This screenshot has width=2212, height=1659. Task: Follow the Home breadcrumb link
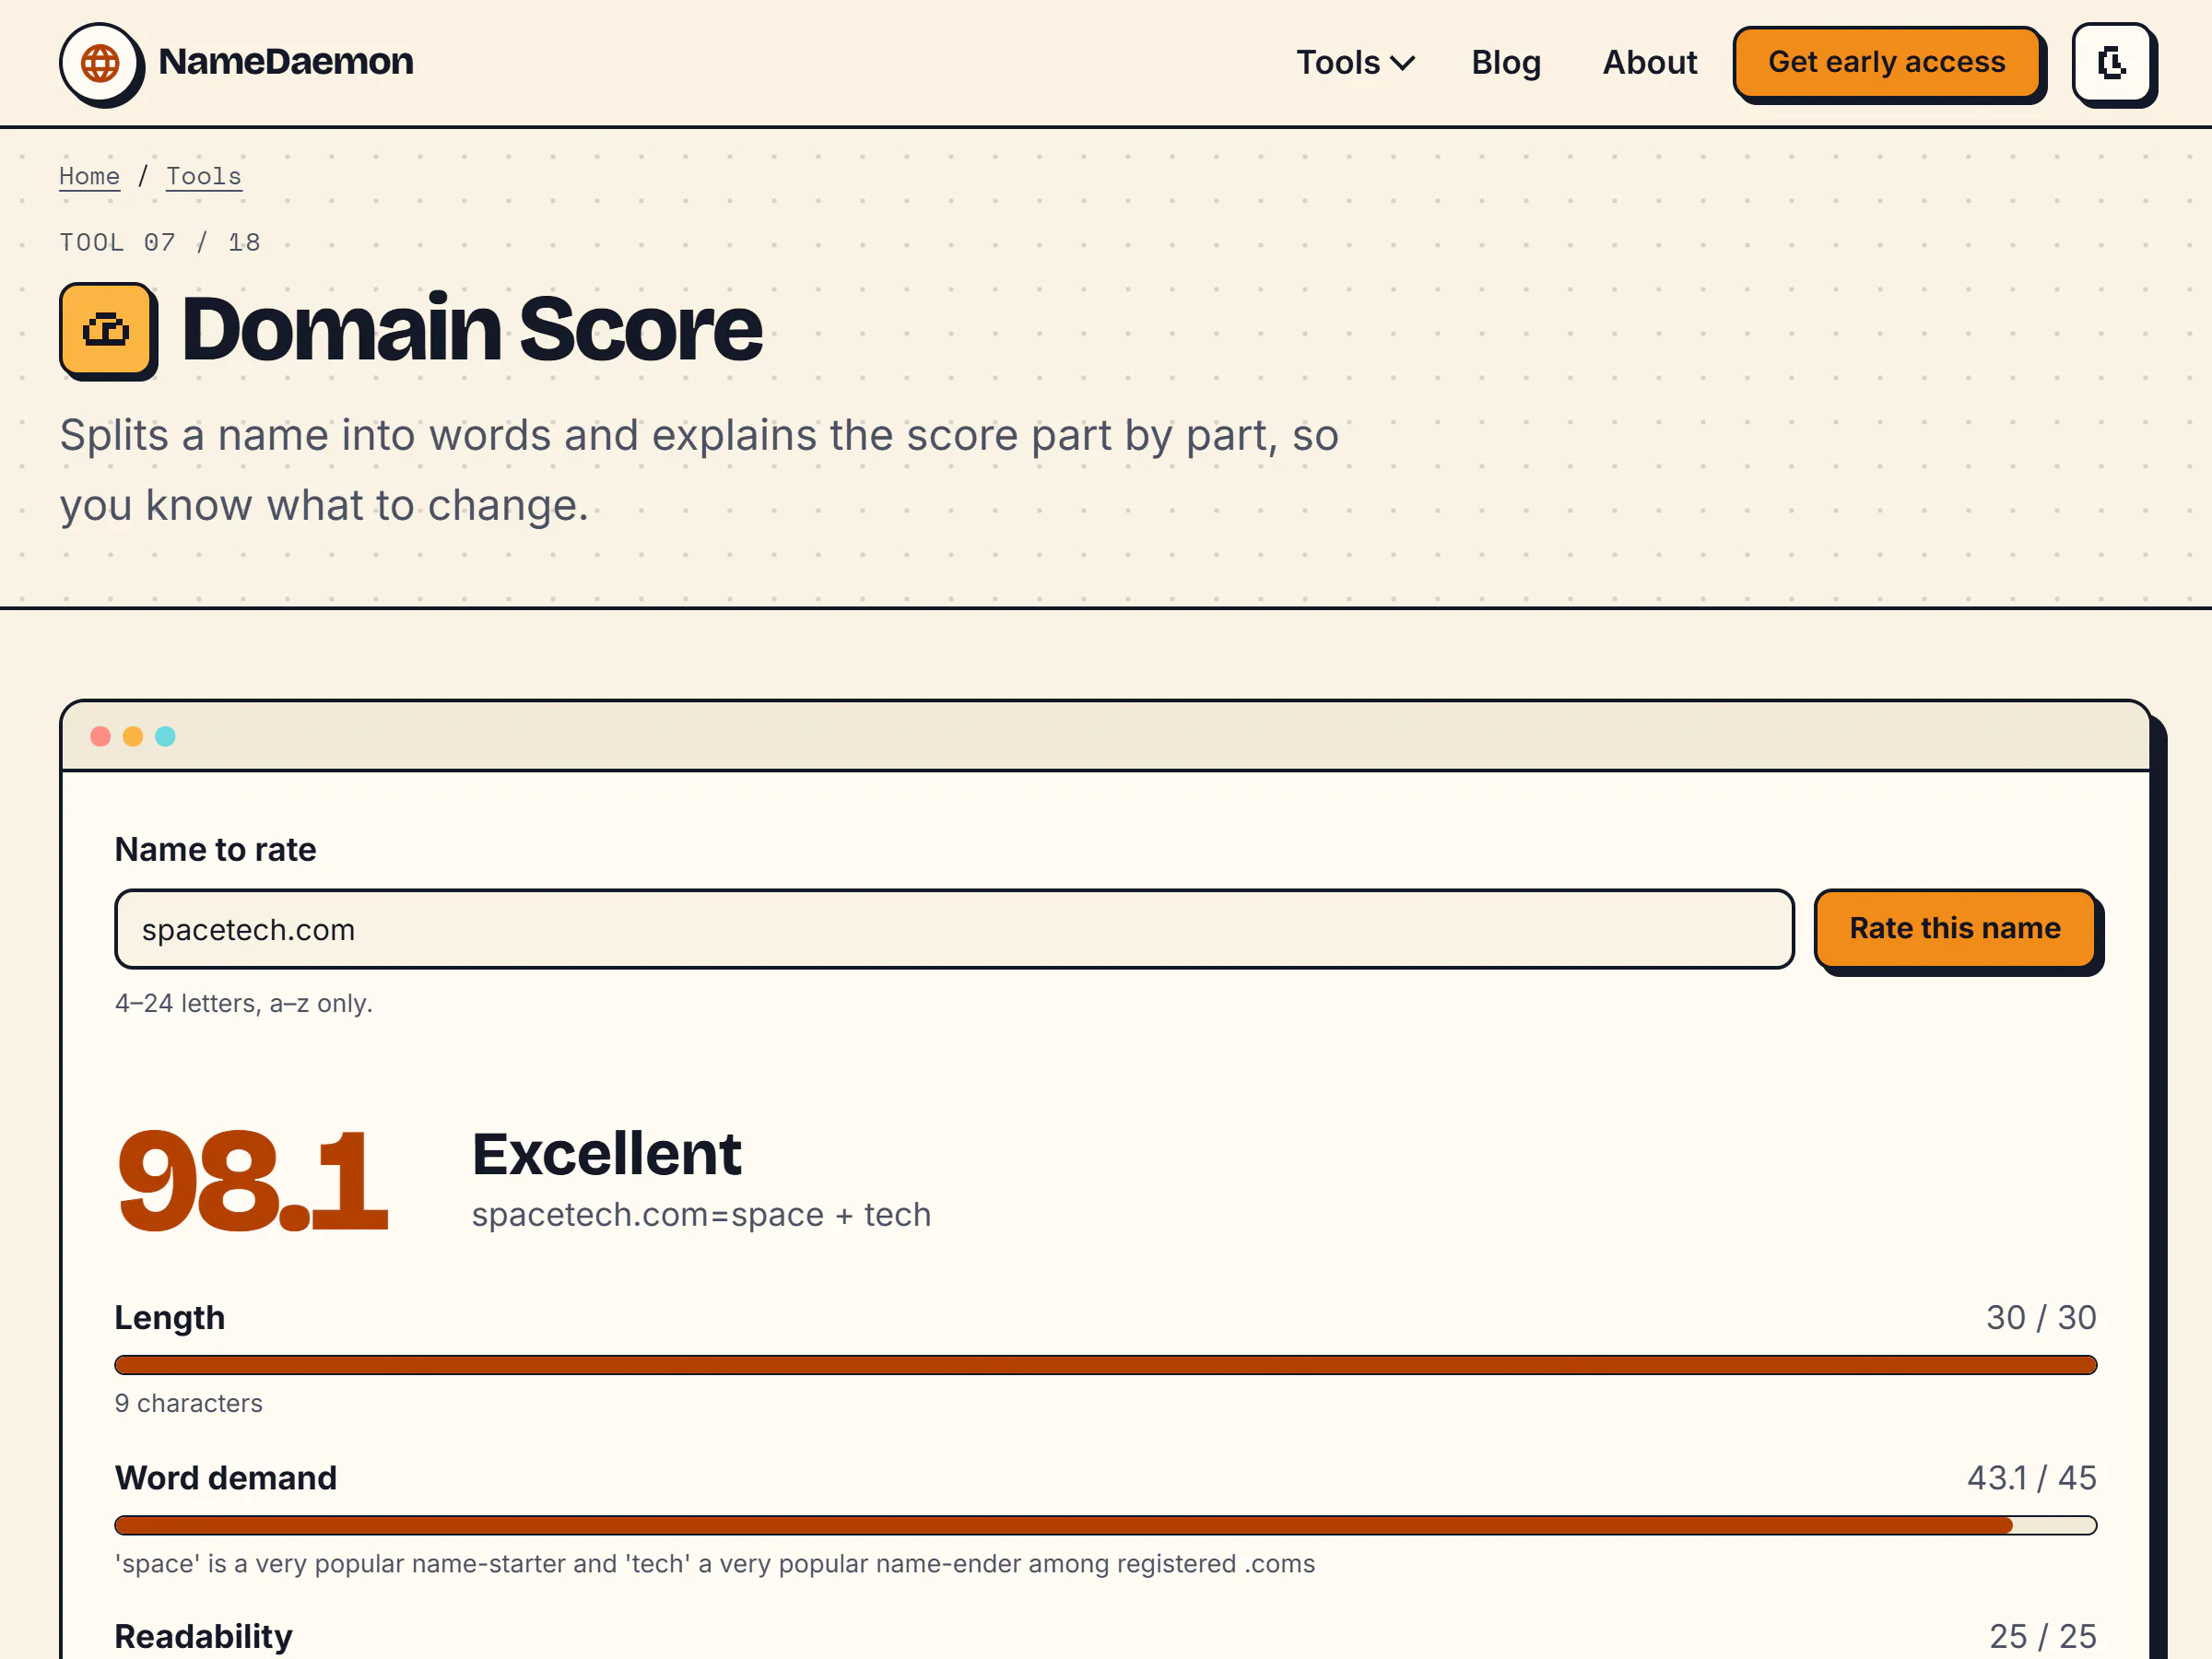click(89, 176)
